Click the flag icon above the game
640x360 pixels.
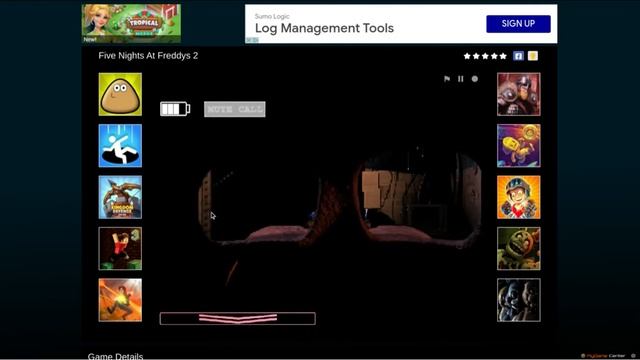(x=447, y=79)
